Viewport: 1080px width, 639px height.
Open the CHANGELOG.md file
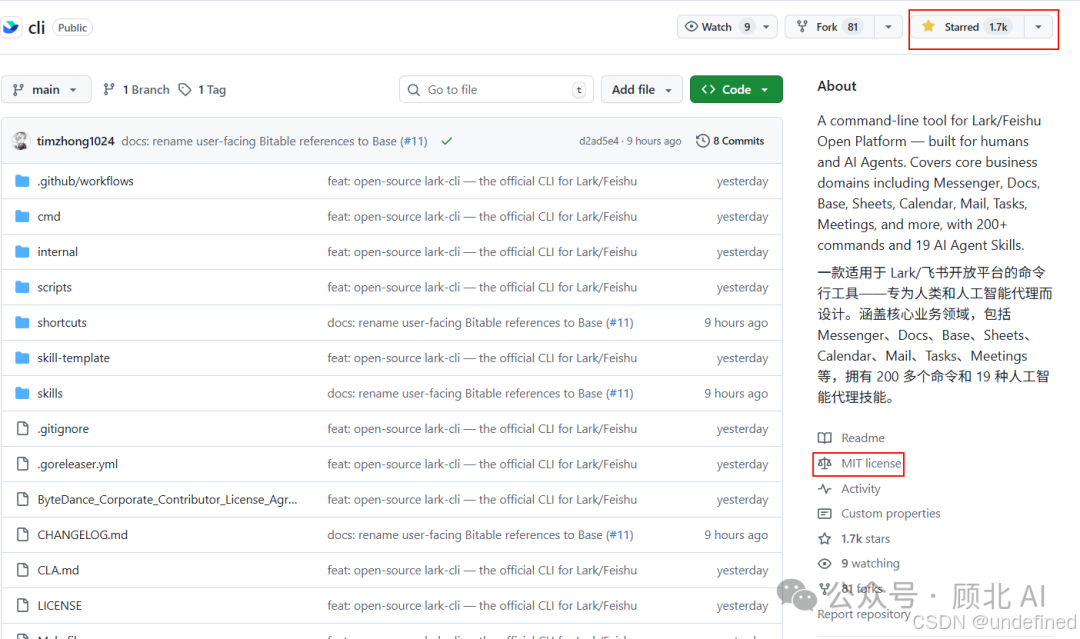point(83,535)
